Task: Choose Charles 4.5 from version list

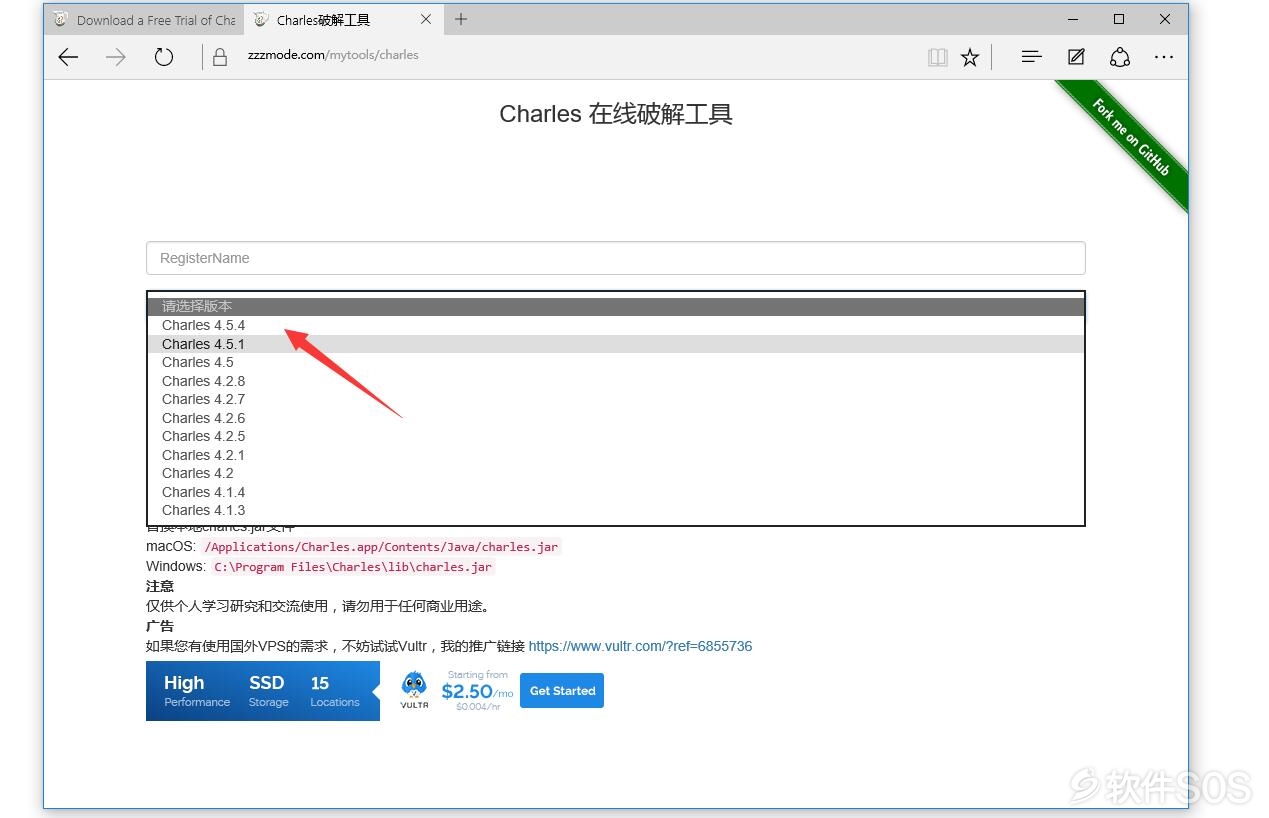Action: coord(616,362)
